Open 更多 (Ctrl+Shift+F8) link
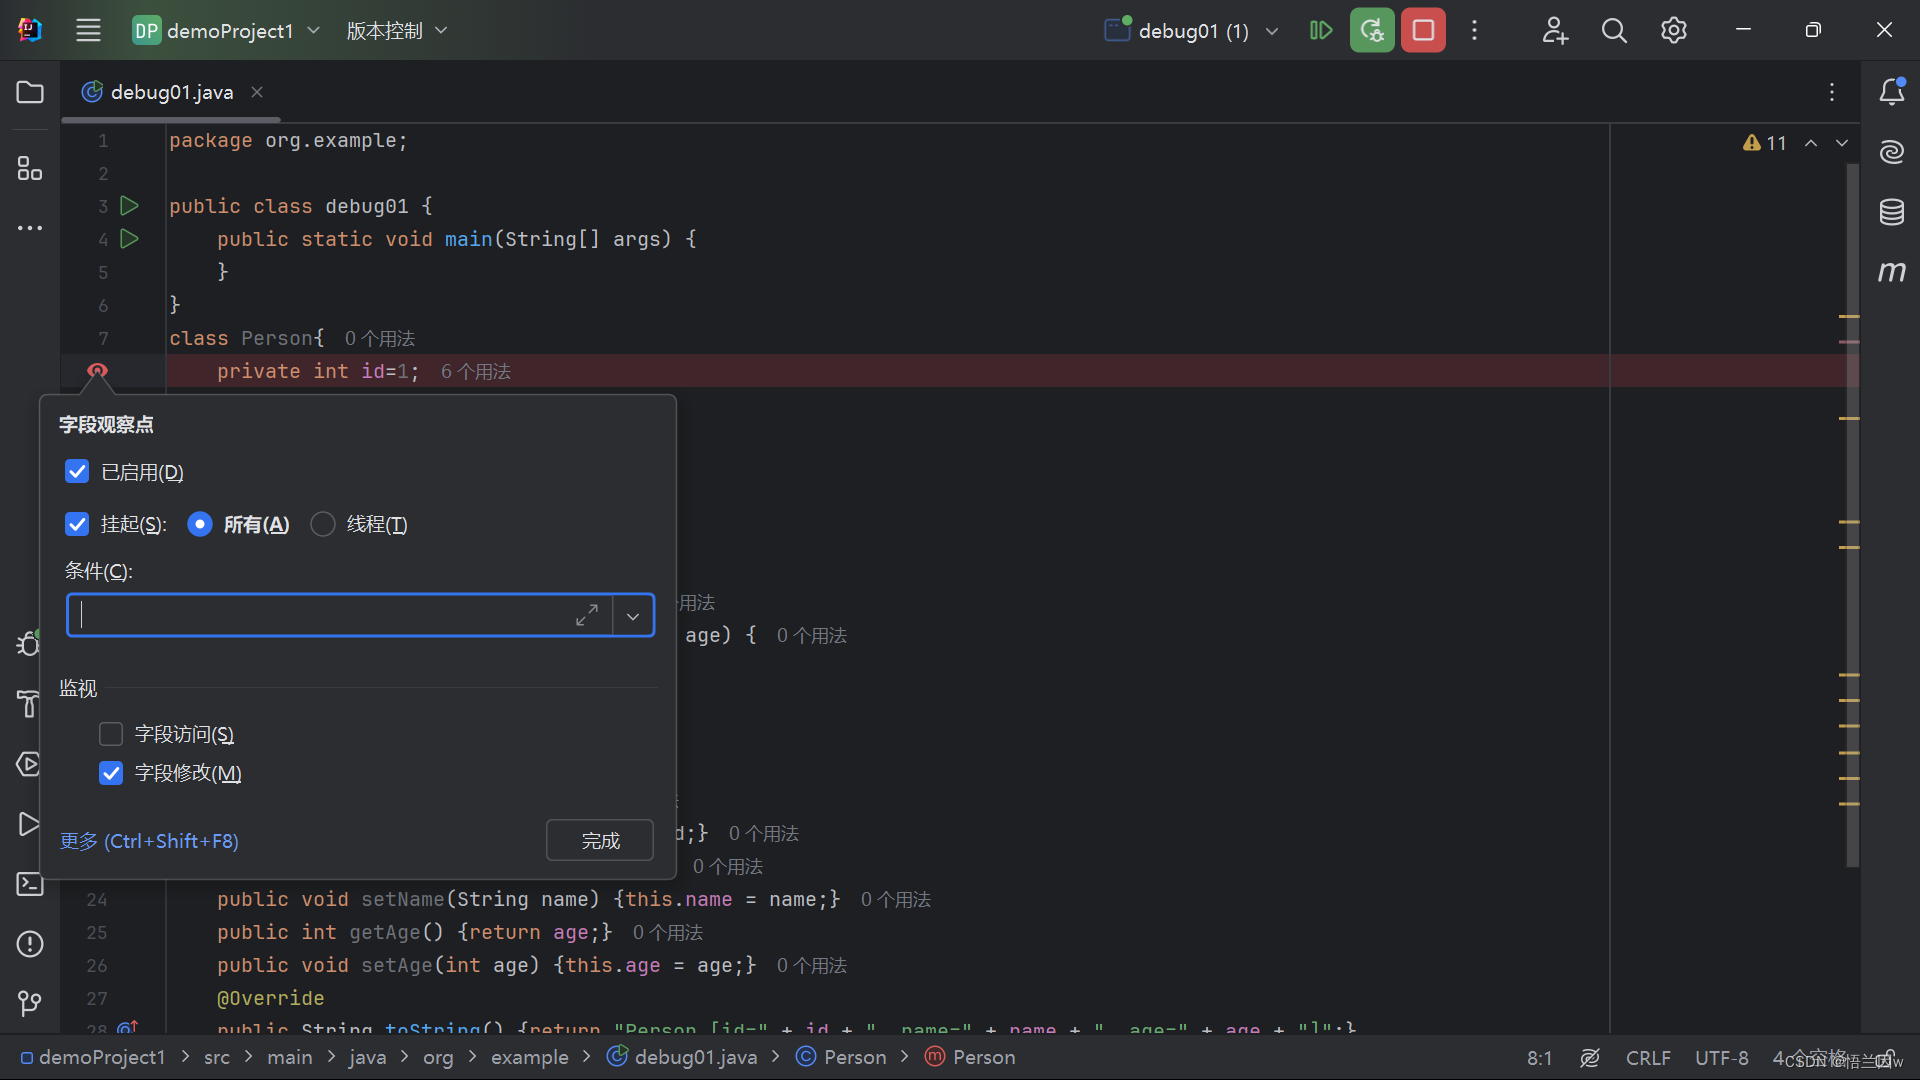Viewport: 1920px width, 1080px height. coord(149,841)
